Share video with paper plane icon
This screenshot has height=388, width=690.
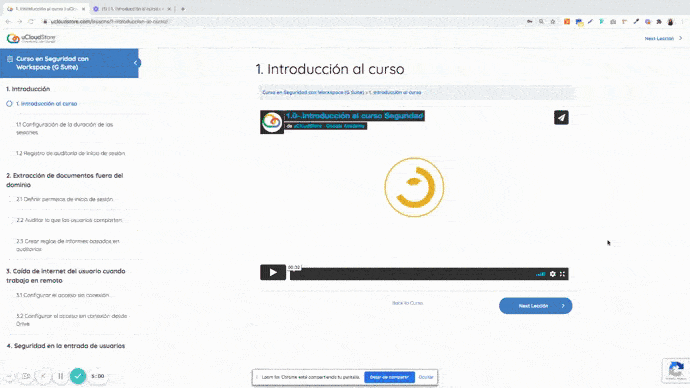[x=561, y=118]
